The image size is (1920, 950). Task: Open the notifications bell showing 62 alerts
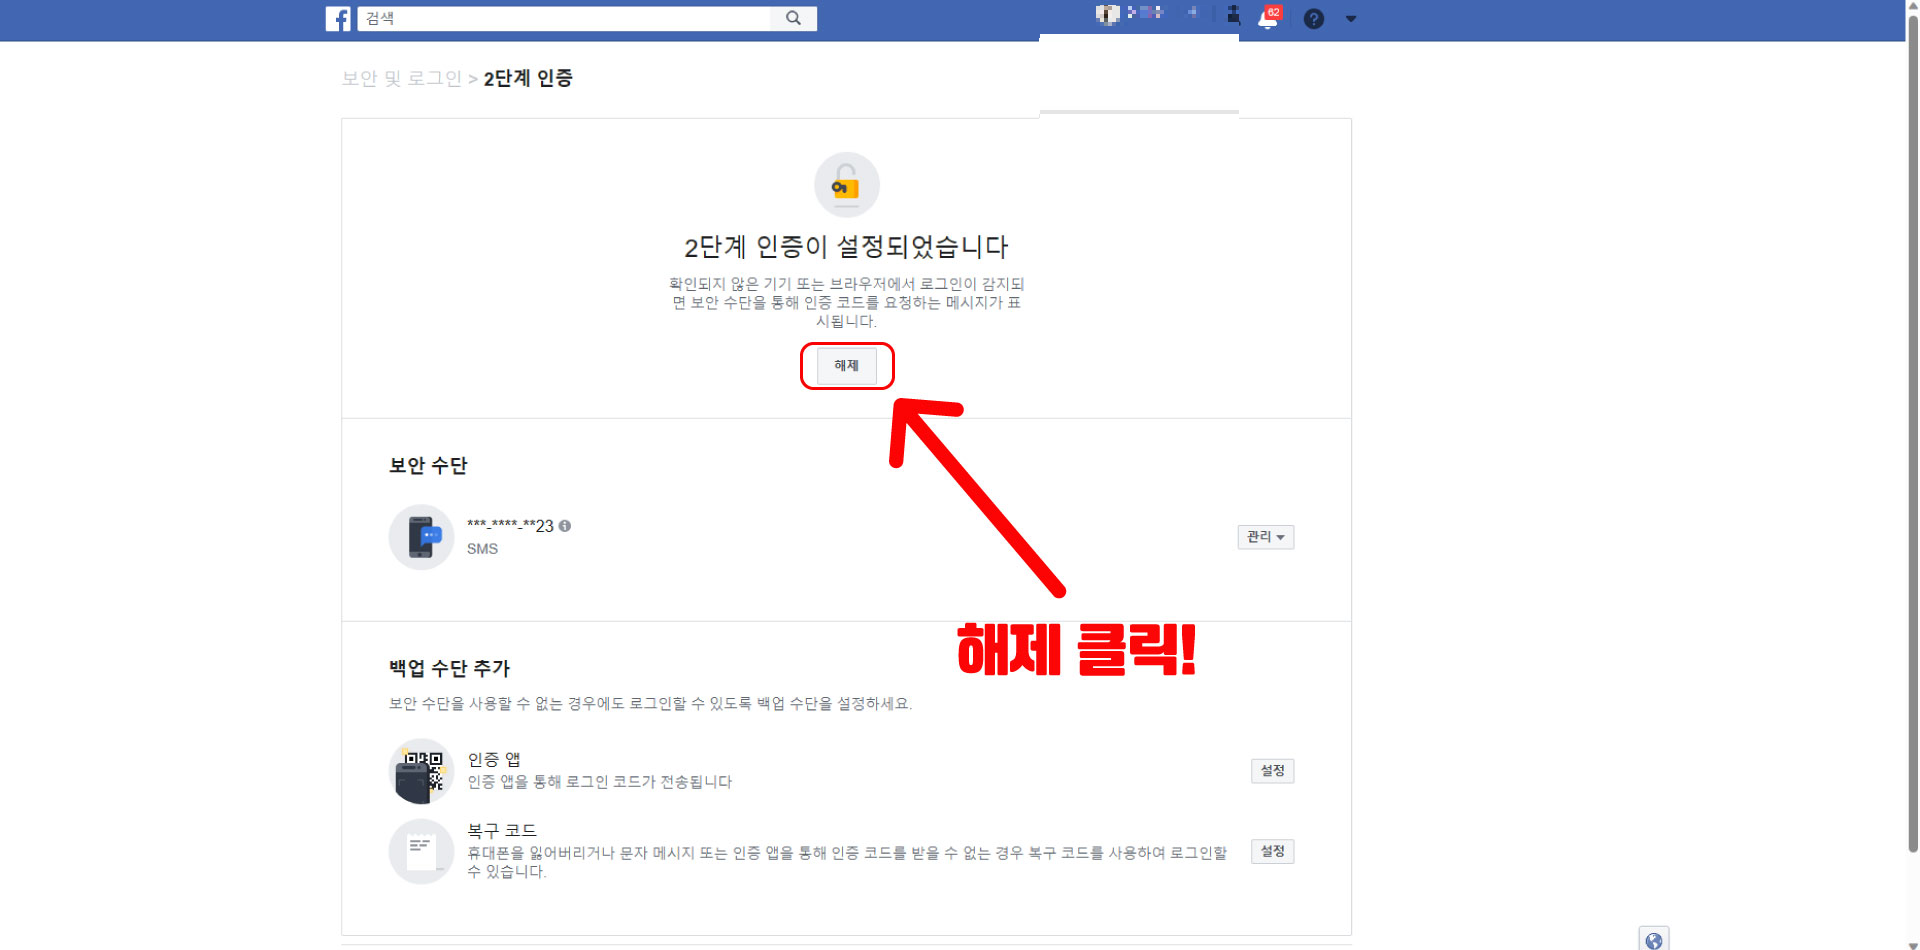[x=1267, y=18]
